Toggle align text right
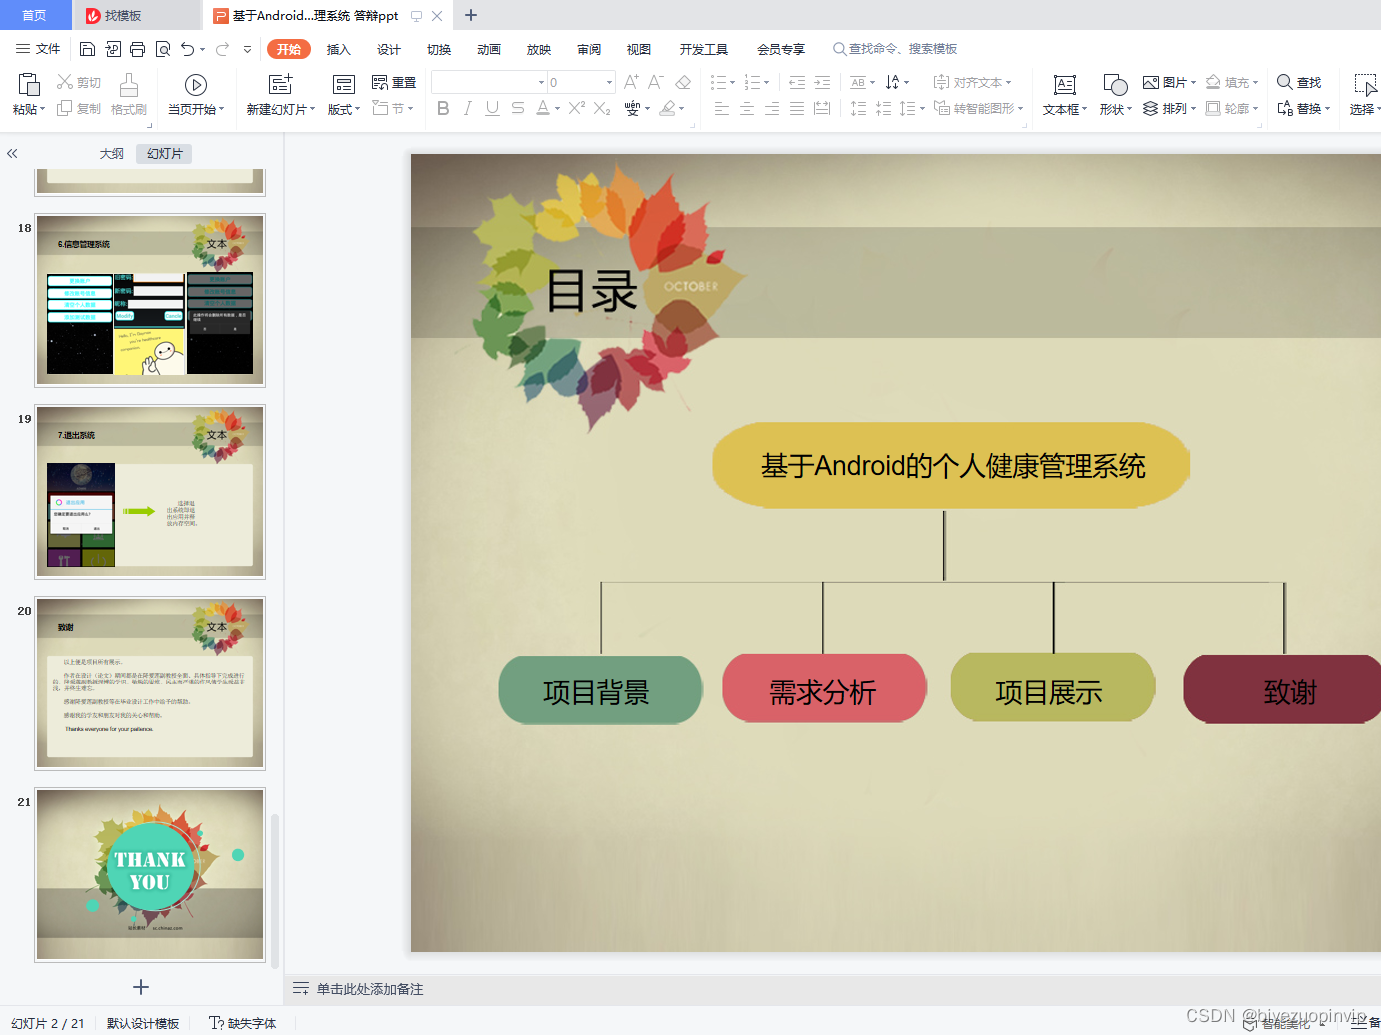Screen dimensions: 1381x1035 pos(772,108)
